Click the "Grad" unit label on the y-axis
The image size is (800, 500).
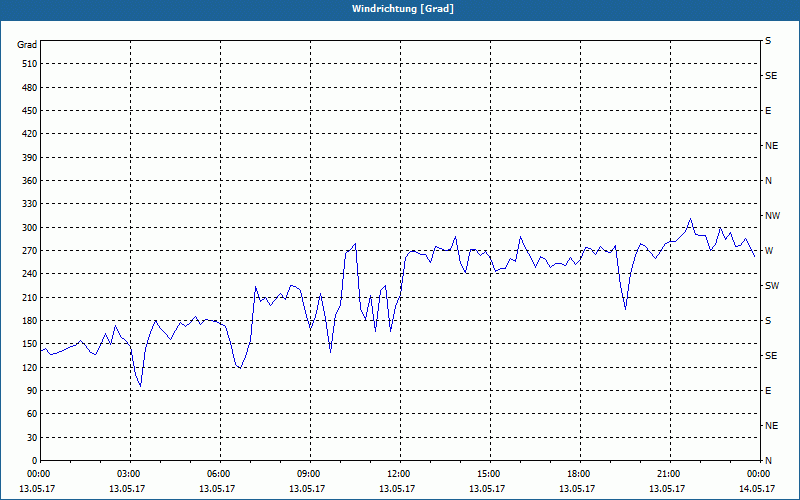[27, 45]
